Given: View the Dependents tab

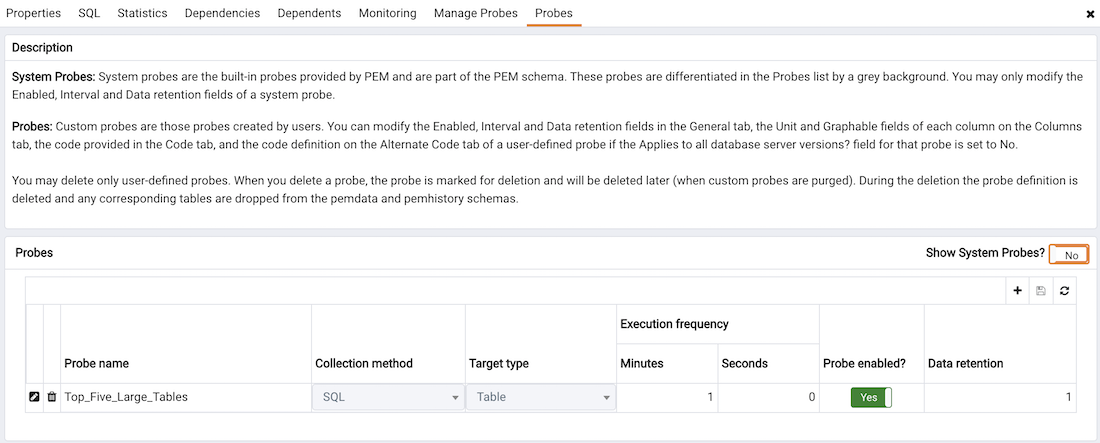Looking at the screenshot, I should 309,13.
